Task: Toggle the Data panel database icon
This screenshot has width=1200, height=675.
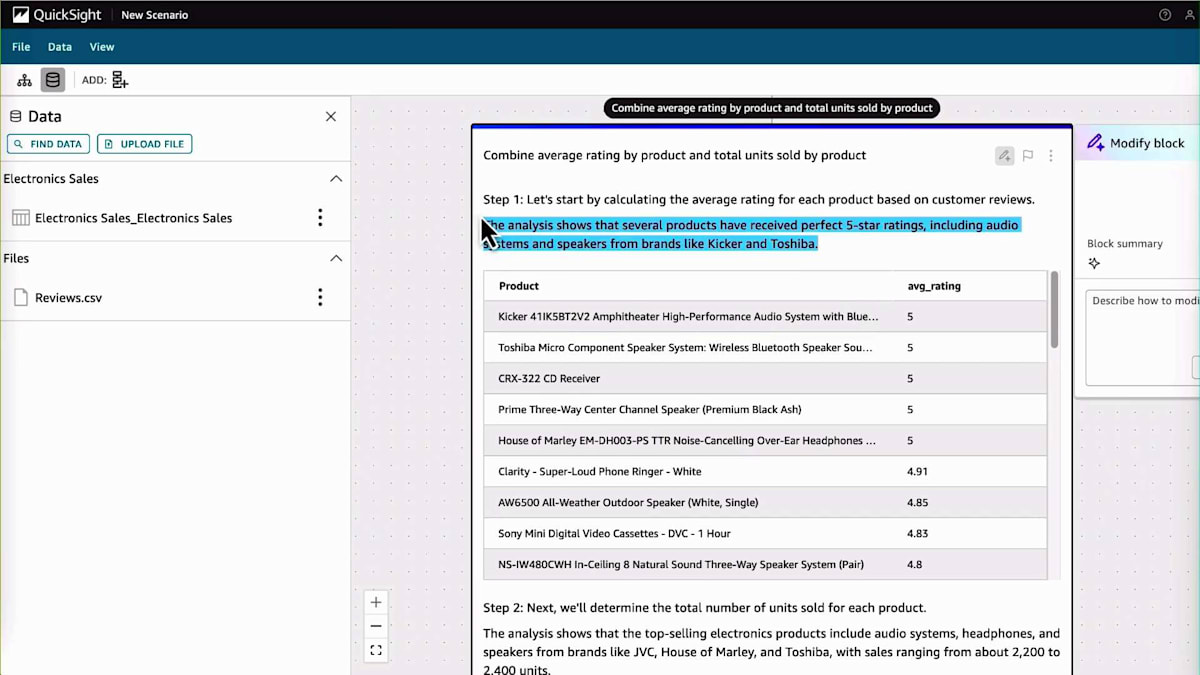Action: [x=53, y=80]
